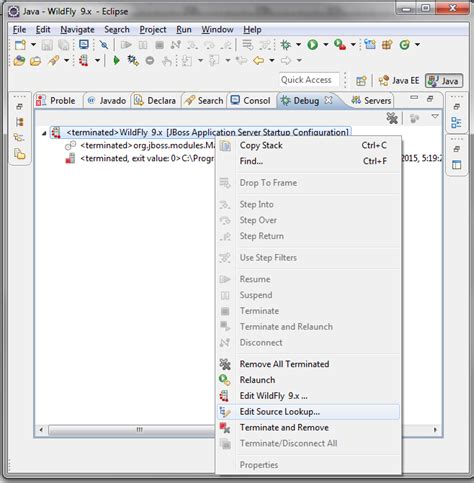Click the Run External Tools icon

point(340,44)
